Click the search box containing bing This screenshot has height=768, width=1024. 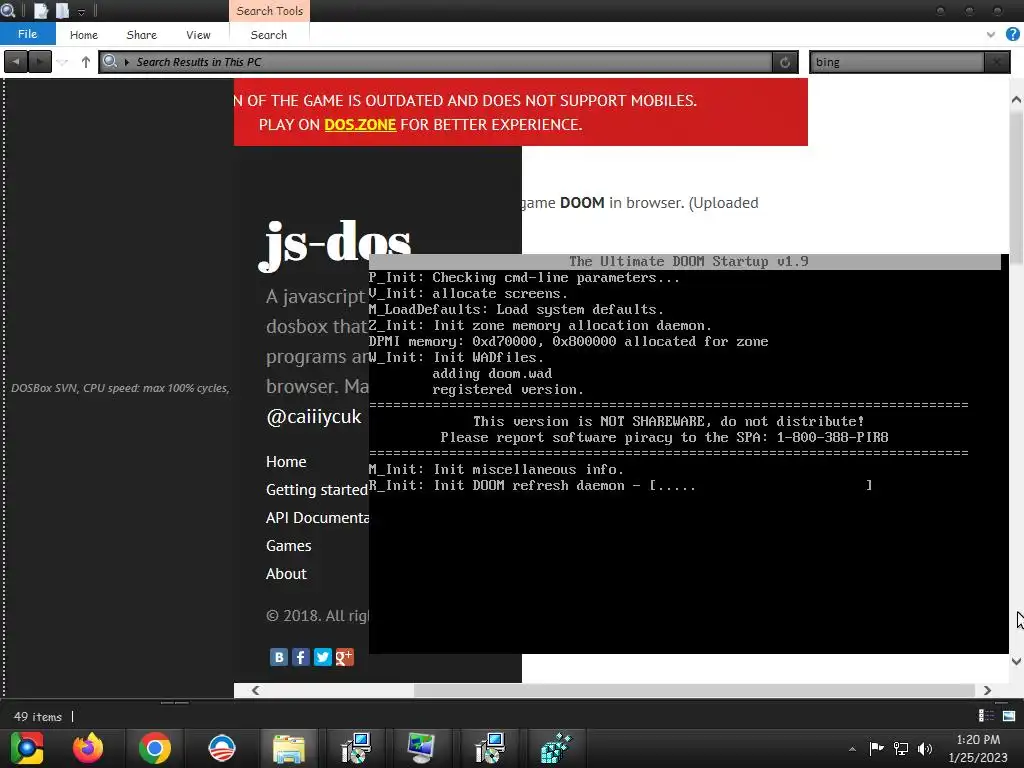tap(896, 62)
